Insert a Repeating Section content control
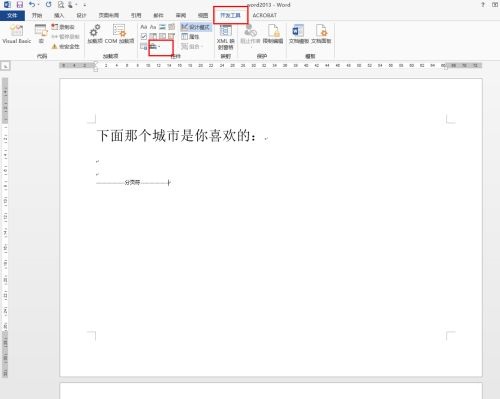Screen dimensions: 500x399 pyautogui.click(x=143, y=46)
